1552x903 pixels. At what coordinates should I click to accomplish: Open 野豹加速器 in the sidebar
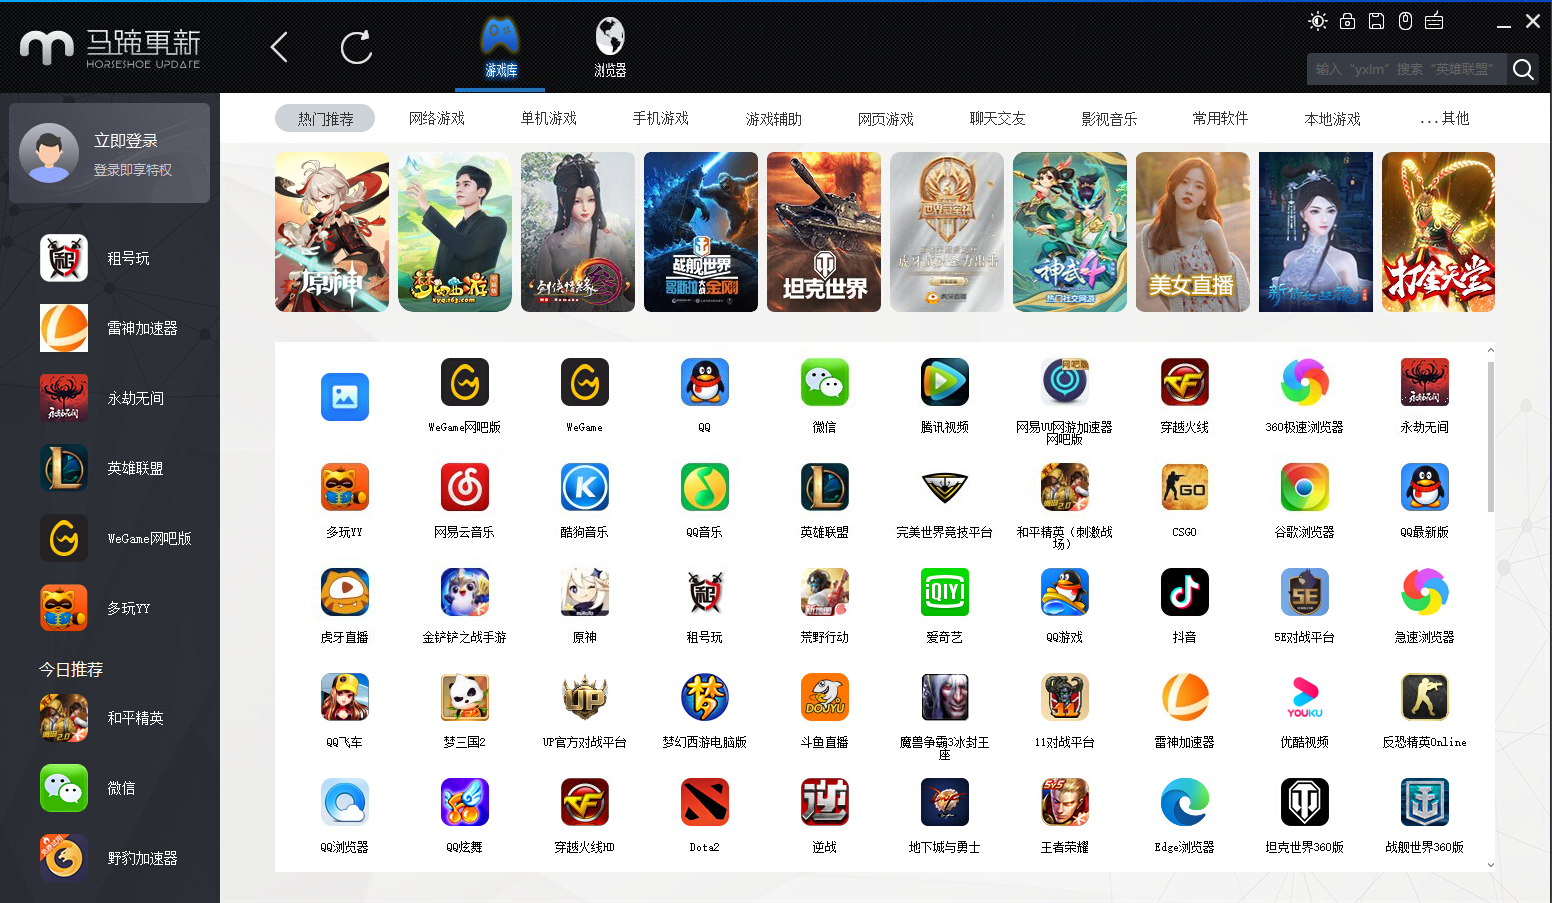[x=110, y=858]
